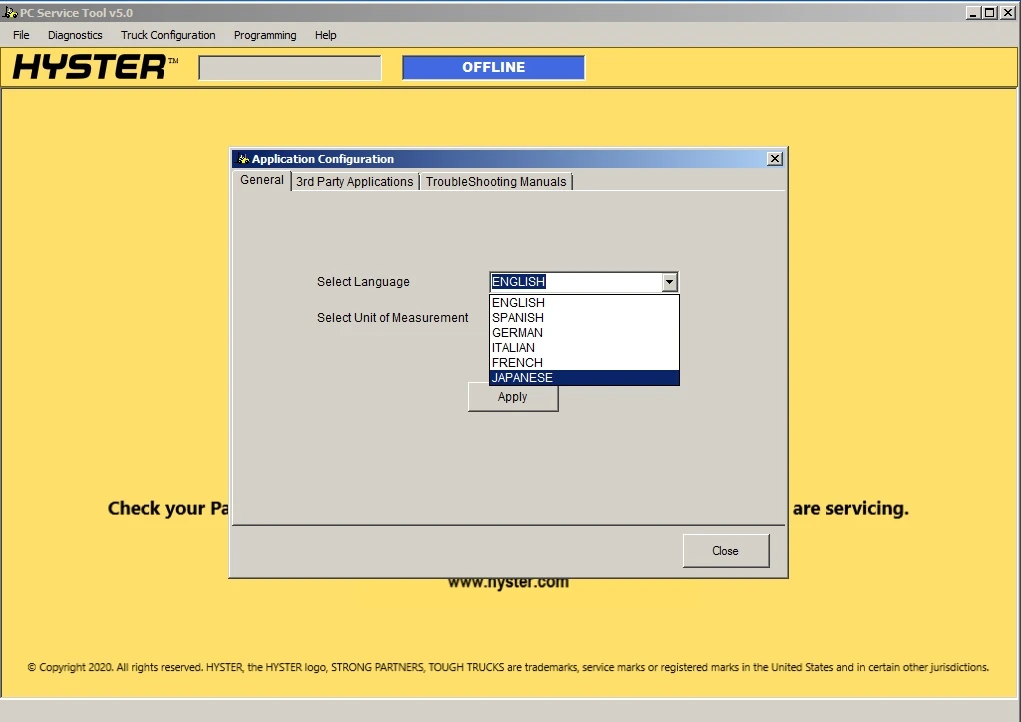The height and width of the screenshot is (722, 1021).
Task: Open the File menu
Action: [21, 35]
